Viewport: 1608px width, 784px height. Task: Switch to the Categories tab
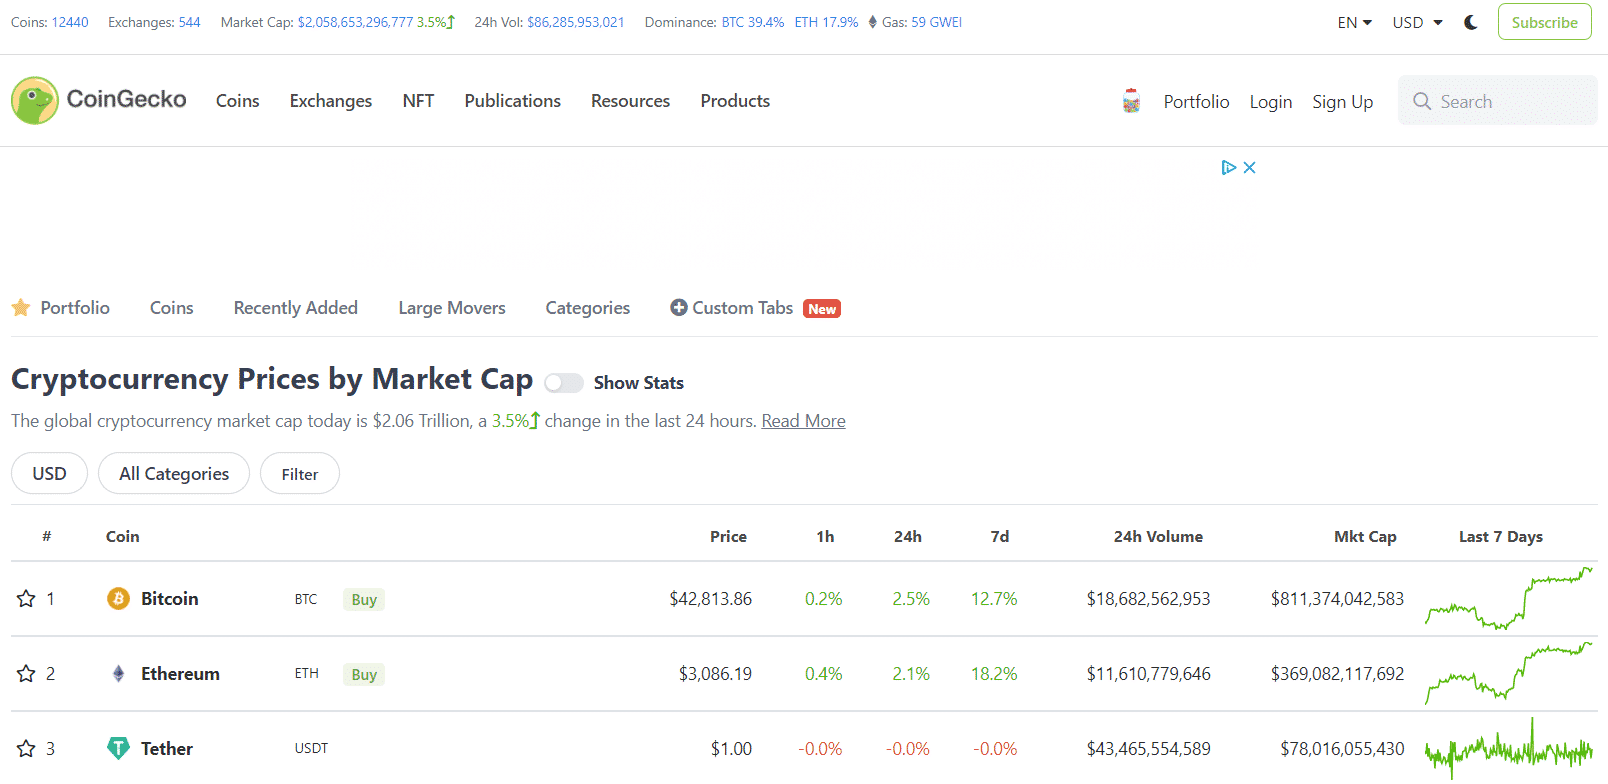coord(588,308)
